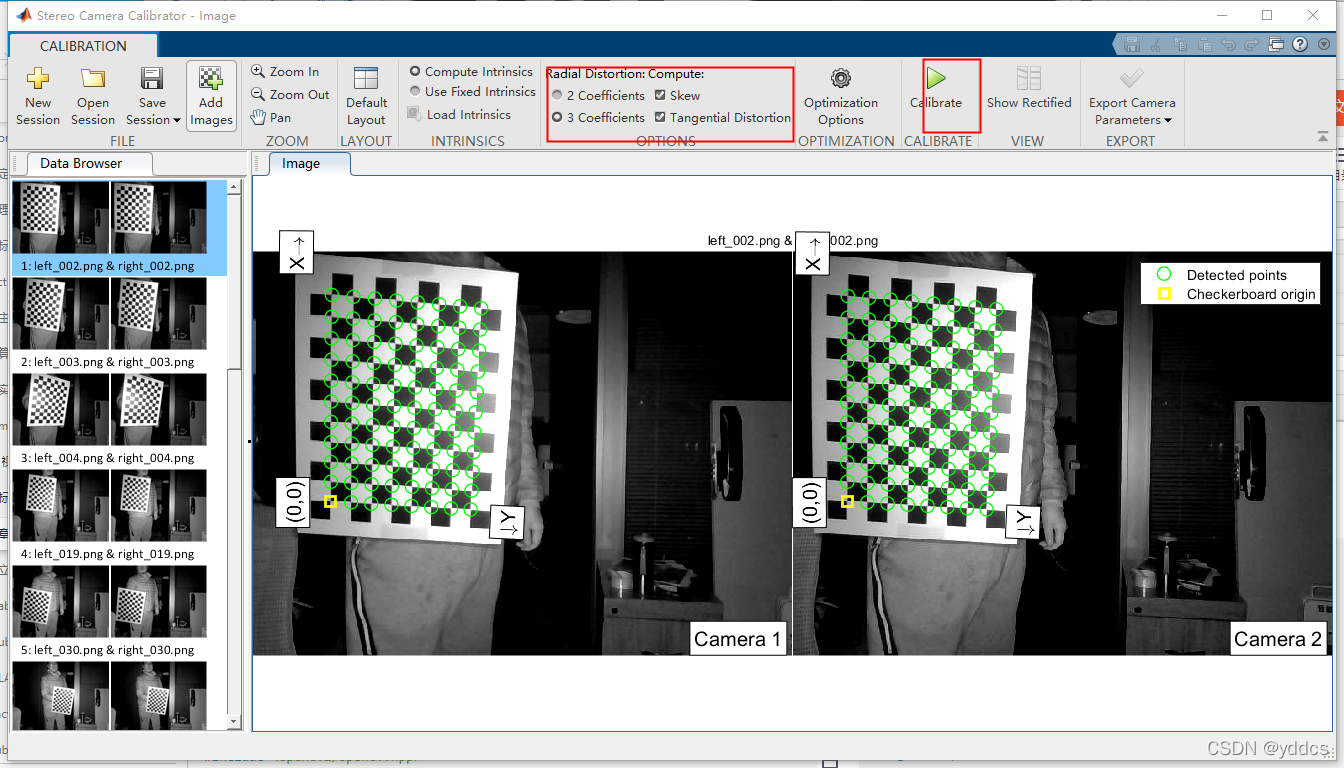
Task: Select image pair left_030.png & right_030.png
Action: point(119,611)
